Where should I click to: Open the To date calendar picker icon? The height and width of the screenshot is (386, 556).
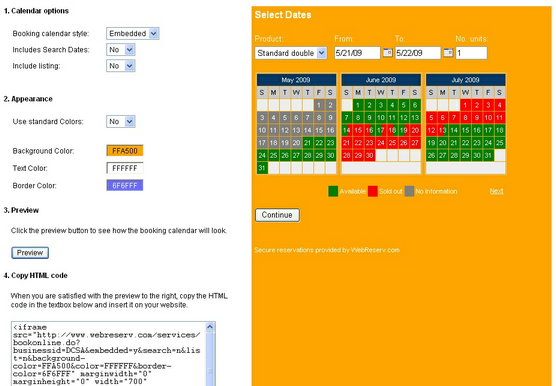448,53
